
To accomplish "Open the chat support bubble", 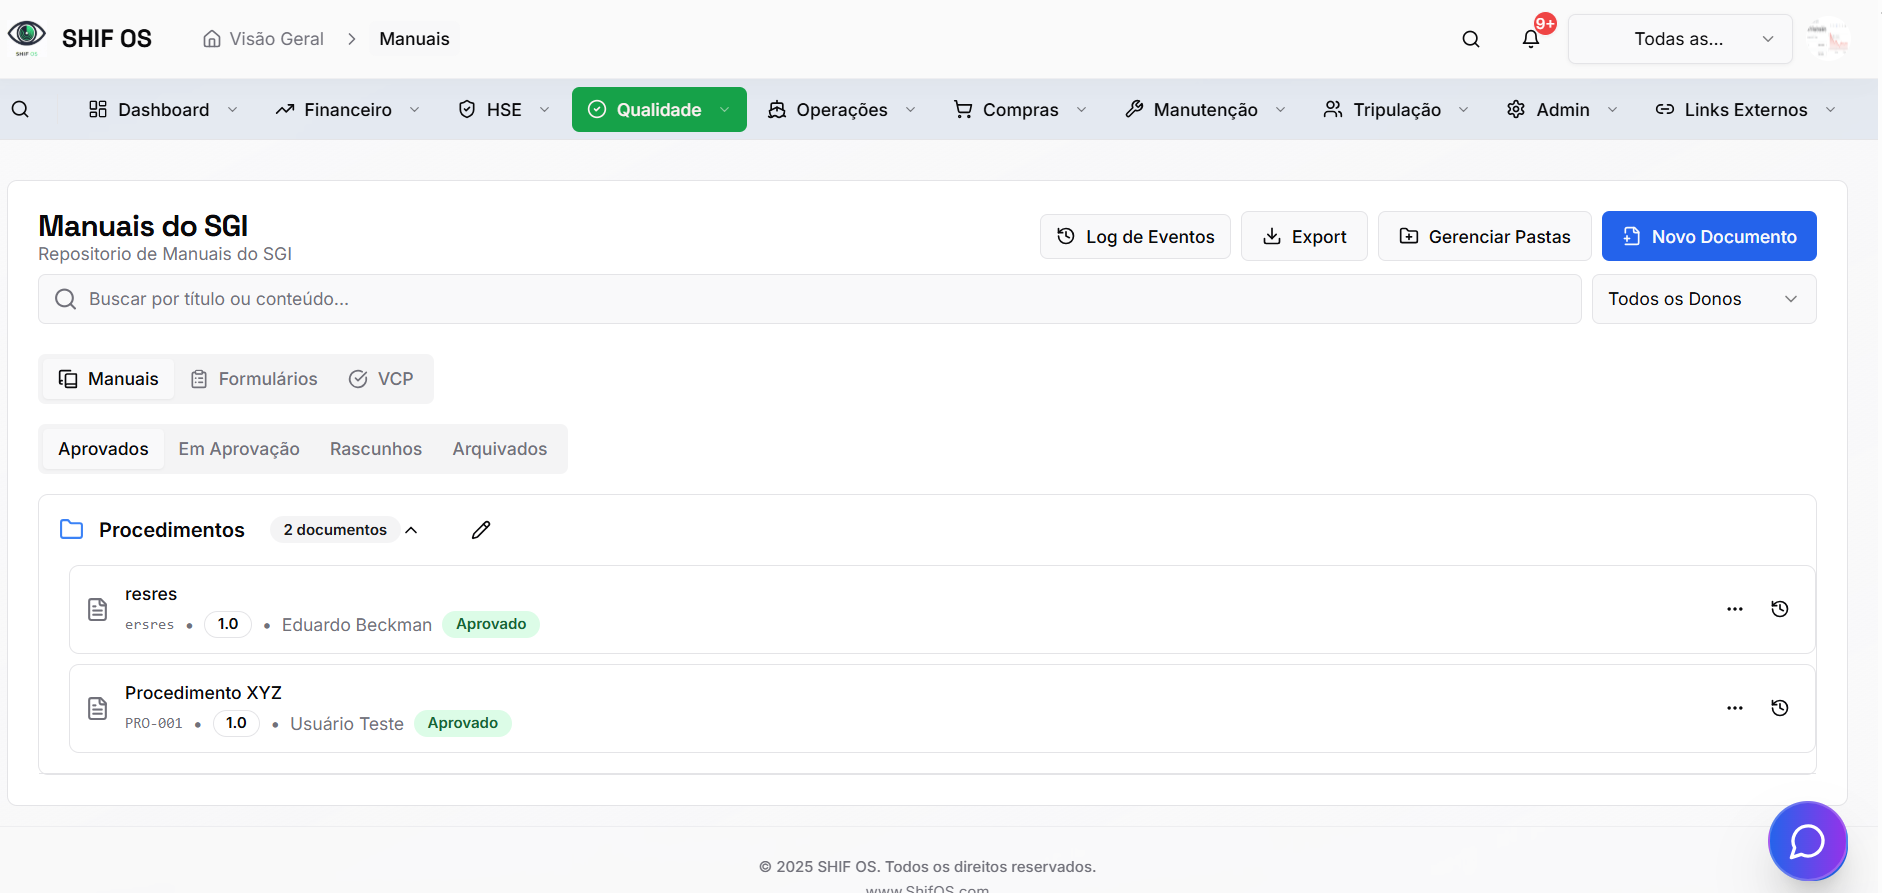I will [x=1806, y=841].
